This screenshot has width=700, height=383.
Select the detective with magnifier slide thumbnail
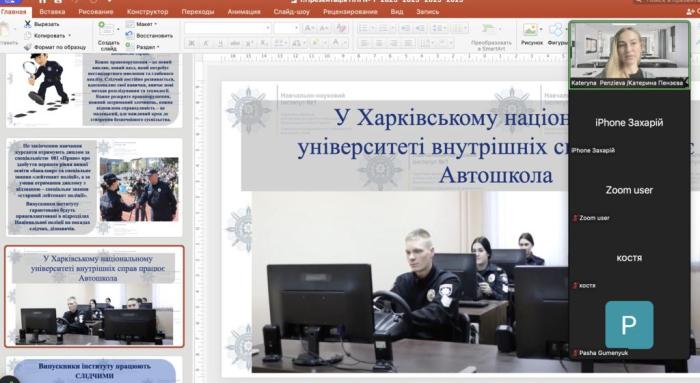coord(94,90)
